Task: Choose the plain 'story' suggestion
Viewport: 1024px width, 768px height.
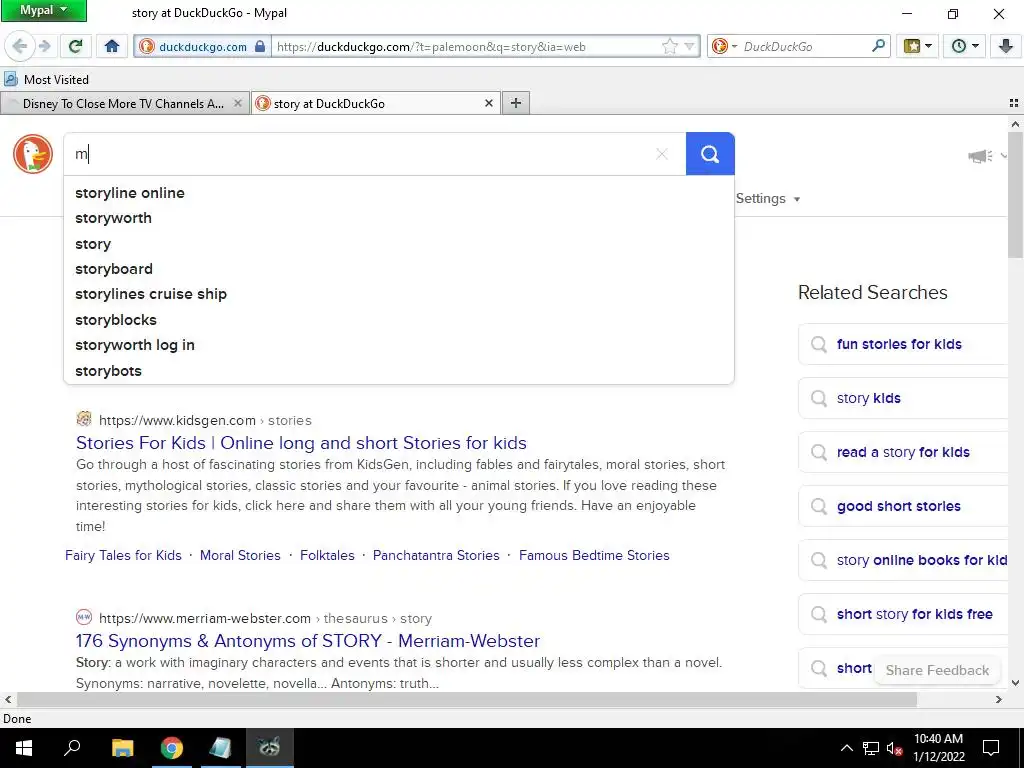Action: (x=398, y=244)
